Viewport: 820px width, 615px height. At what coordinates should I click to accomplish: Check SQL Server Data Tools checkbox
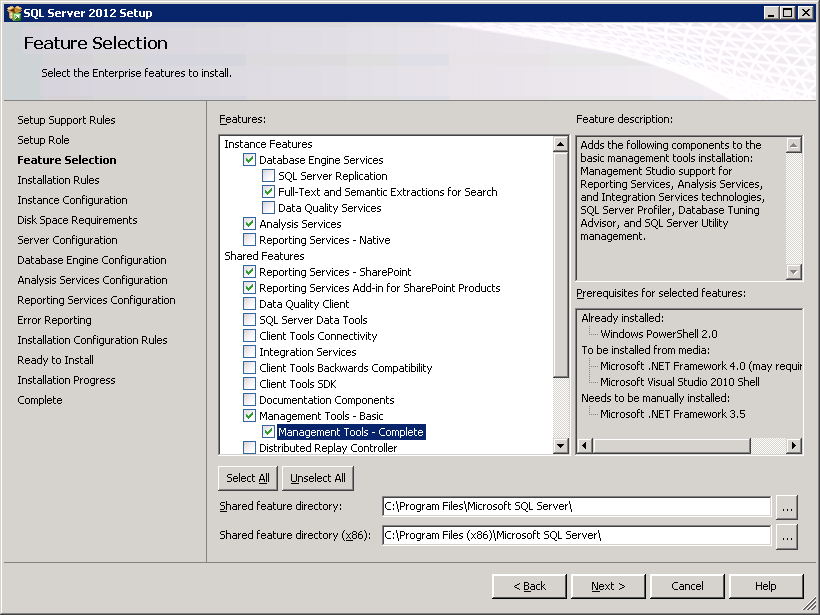pyautogui.click(x=249, y=320)
